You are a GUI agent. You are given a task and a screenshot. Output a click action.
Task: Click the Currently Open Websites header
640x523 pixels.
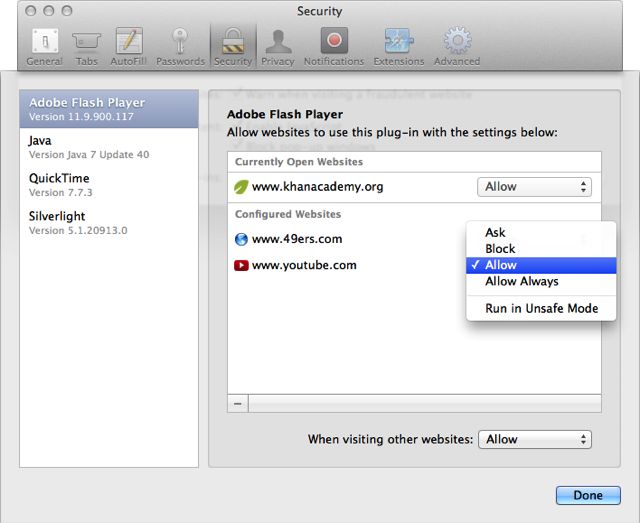299,162
